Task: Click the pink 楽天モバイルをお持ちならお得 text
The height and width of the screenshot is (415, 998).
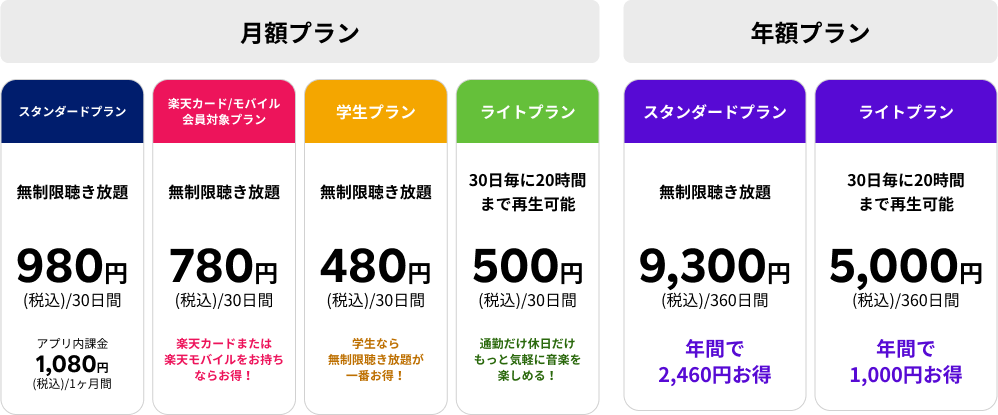Action: pyautogui.click(x=224, y=360)
